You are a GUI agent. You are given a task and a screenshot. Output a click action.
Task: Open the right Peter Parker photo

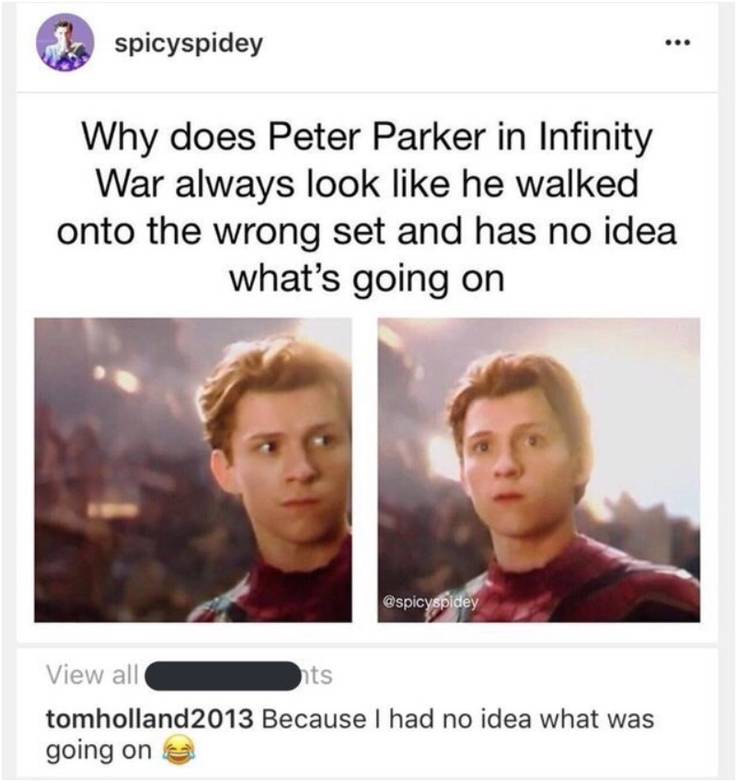point(539,470)
